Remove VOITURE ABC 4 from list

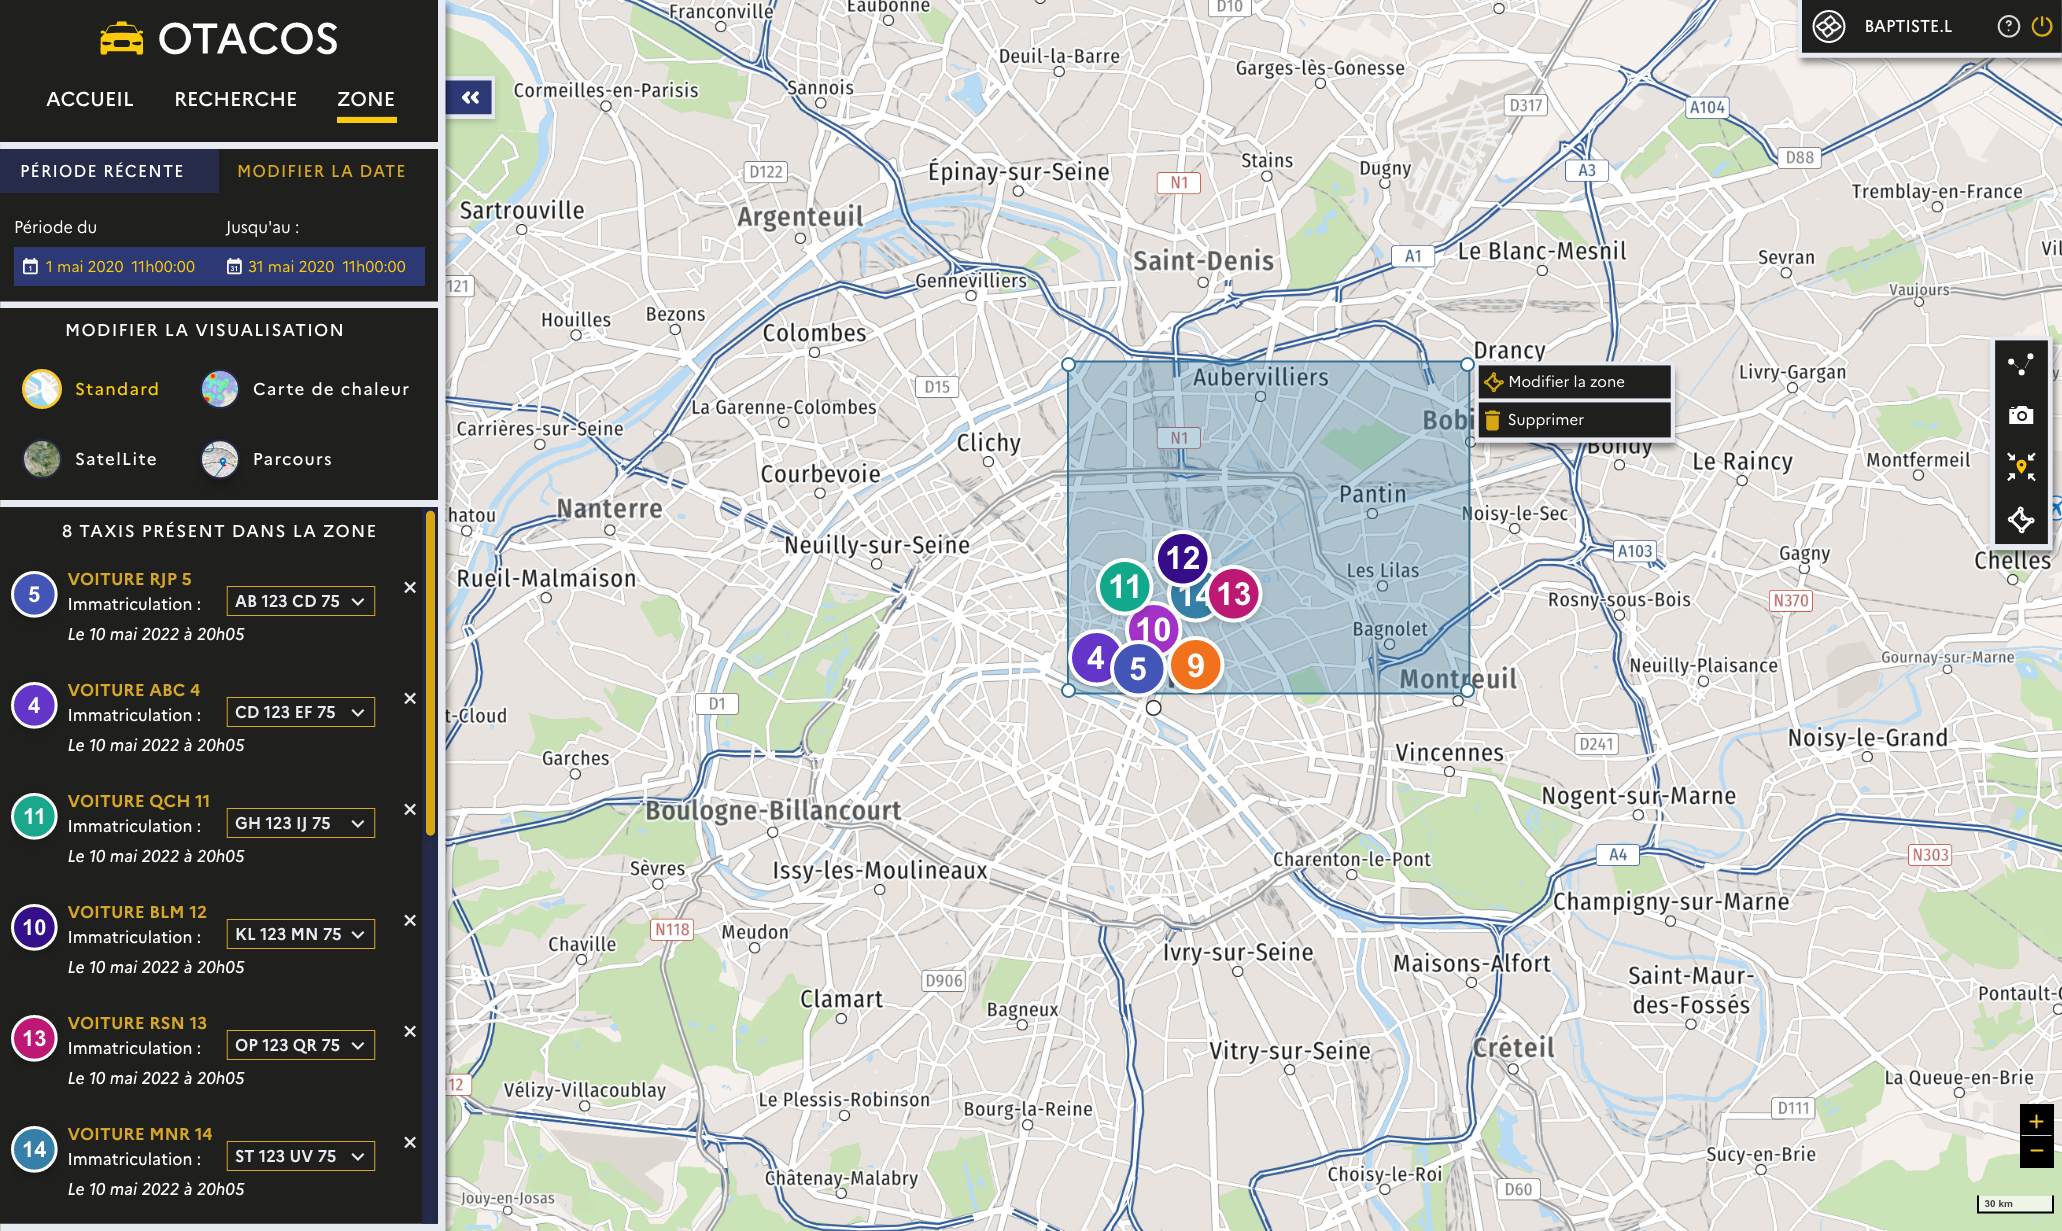point(409,698)
